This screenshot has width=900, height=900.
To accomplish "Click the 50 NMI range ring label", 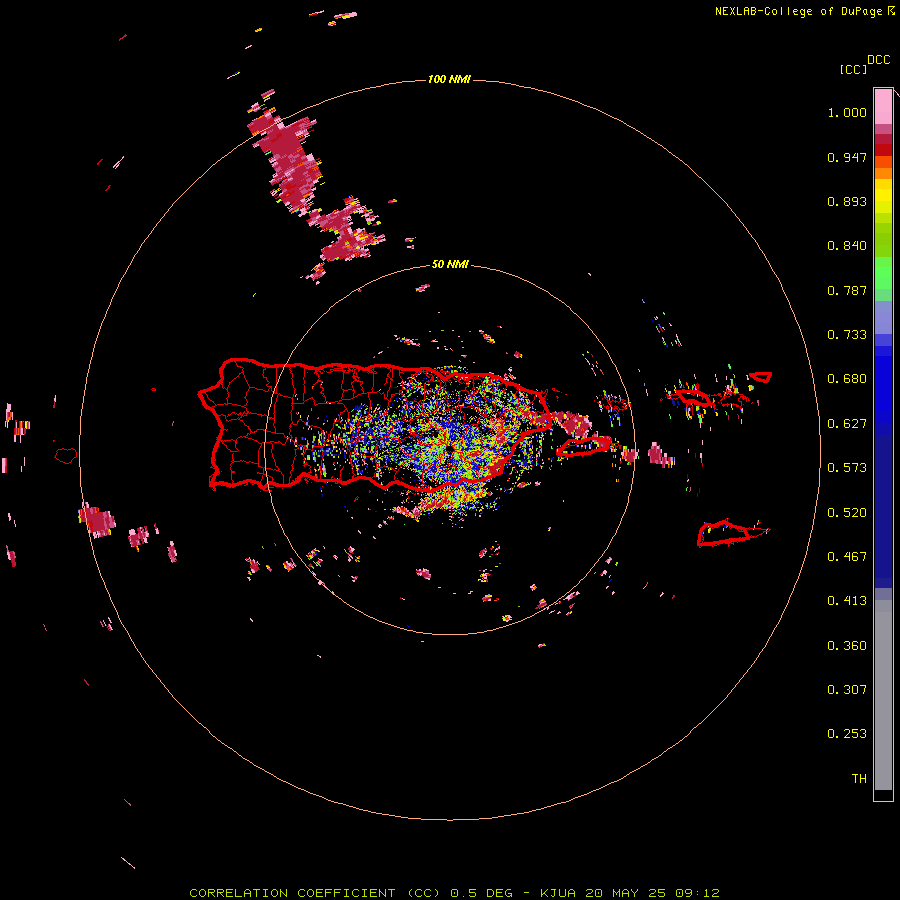I will click(450, 265).
